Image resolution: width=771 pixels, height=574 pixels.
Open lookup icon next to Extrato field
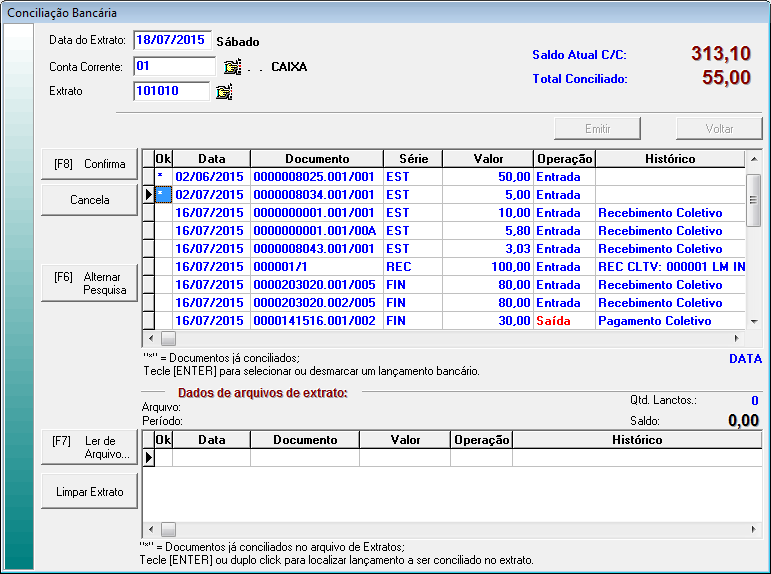(x=224, y=91)
